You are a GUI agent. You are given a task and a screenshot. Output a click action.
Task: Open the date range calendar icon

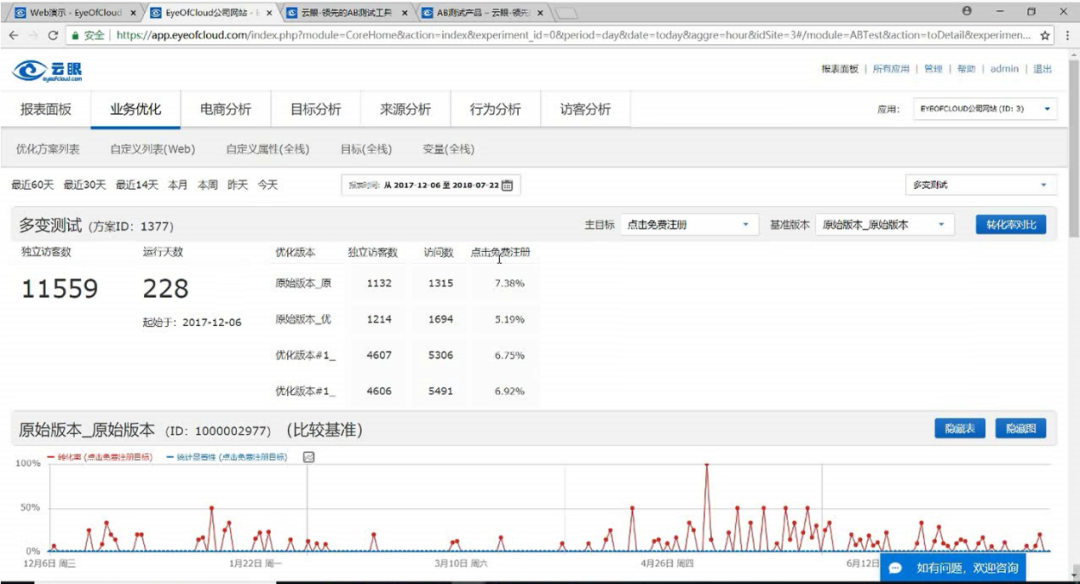507,185
